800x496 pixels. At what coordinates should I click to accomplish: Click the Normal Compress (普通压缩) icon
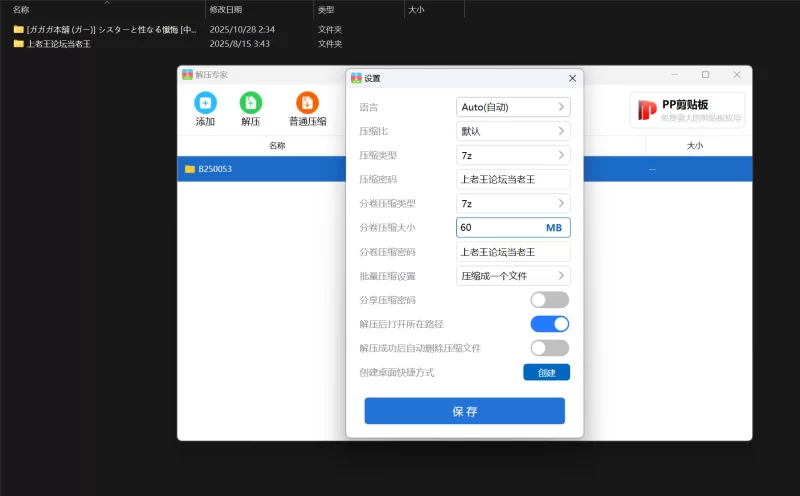pyautogui.click(x=307, y=103)
